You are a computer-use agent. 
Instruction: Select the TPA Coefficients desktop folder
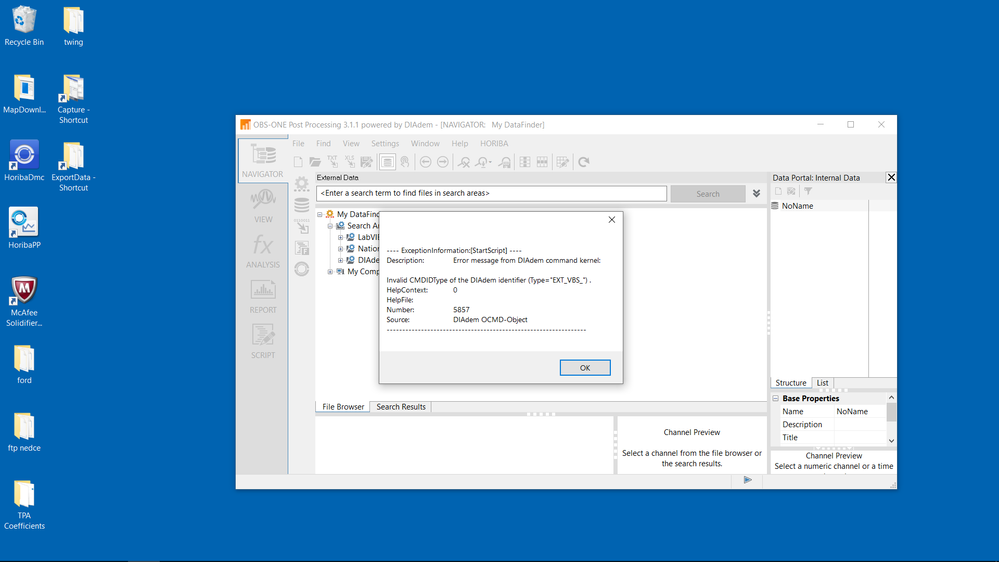(24, 505)
